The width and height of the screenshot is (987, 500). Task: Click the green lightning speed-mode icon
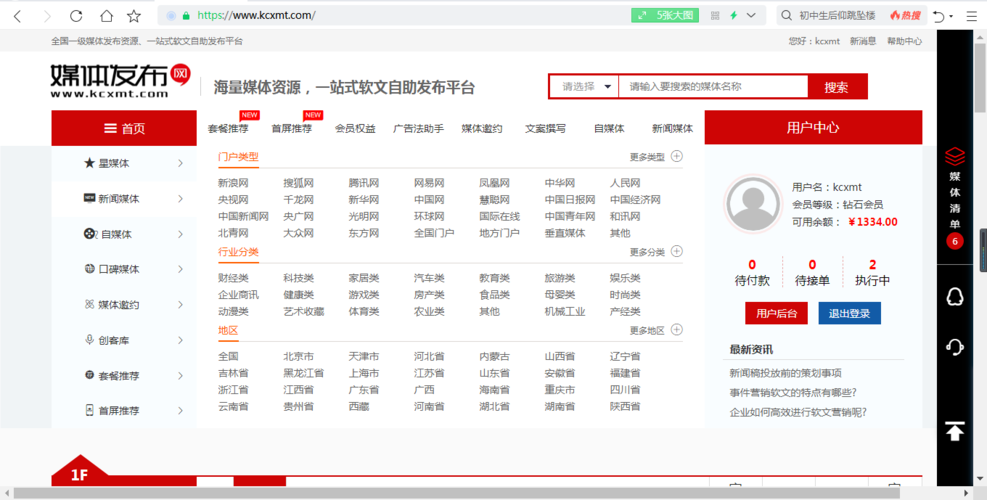click(x=733, y=16)
